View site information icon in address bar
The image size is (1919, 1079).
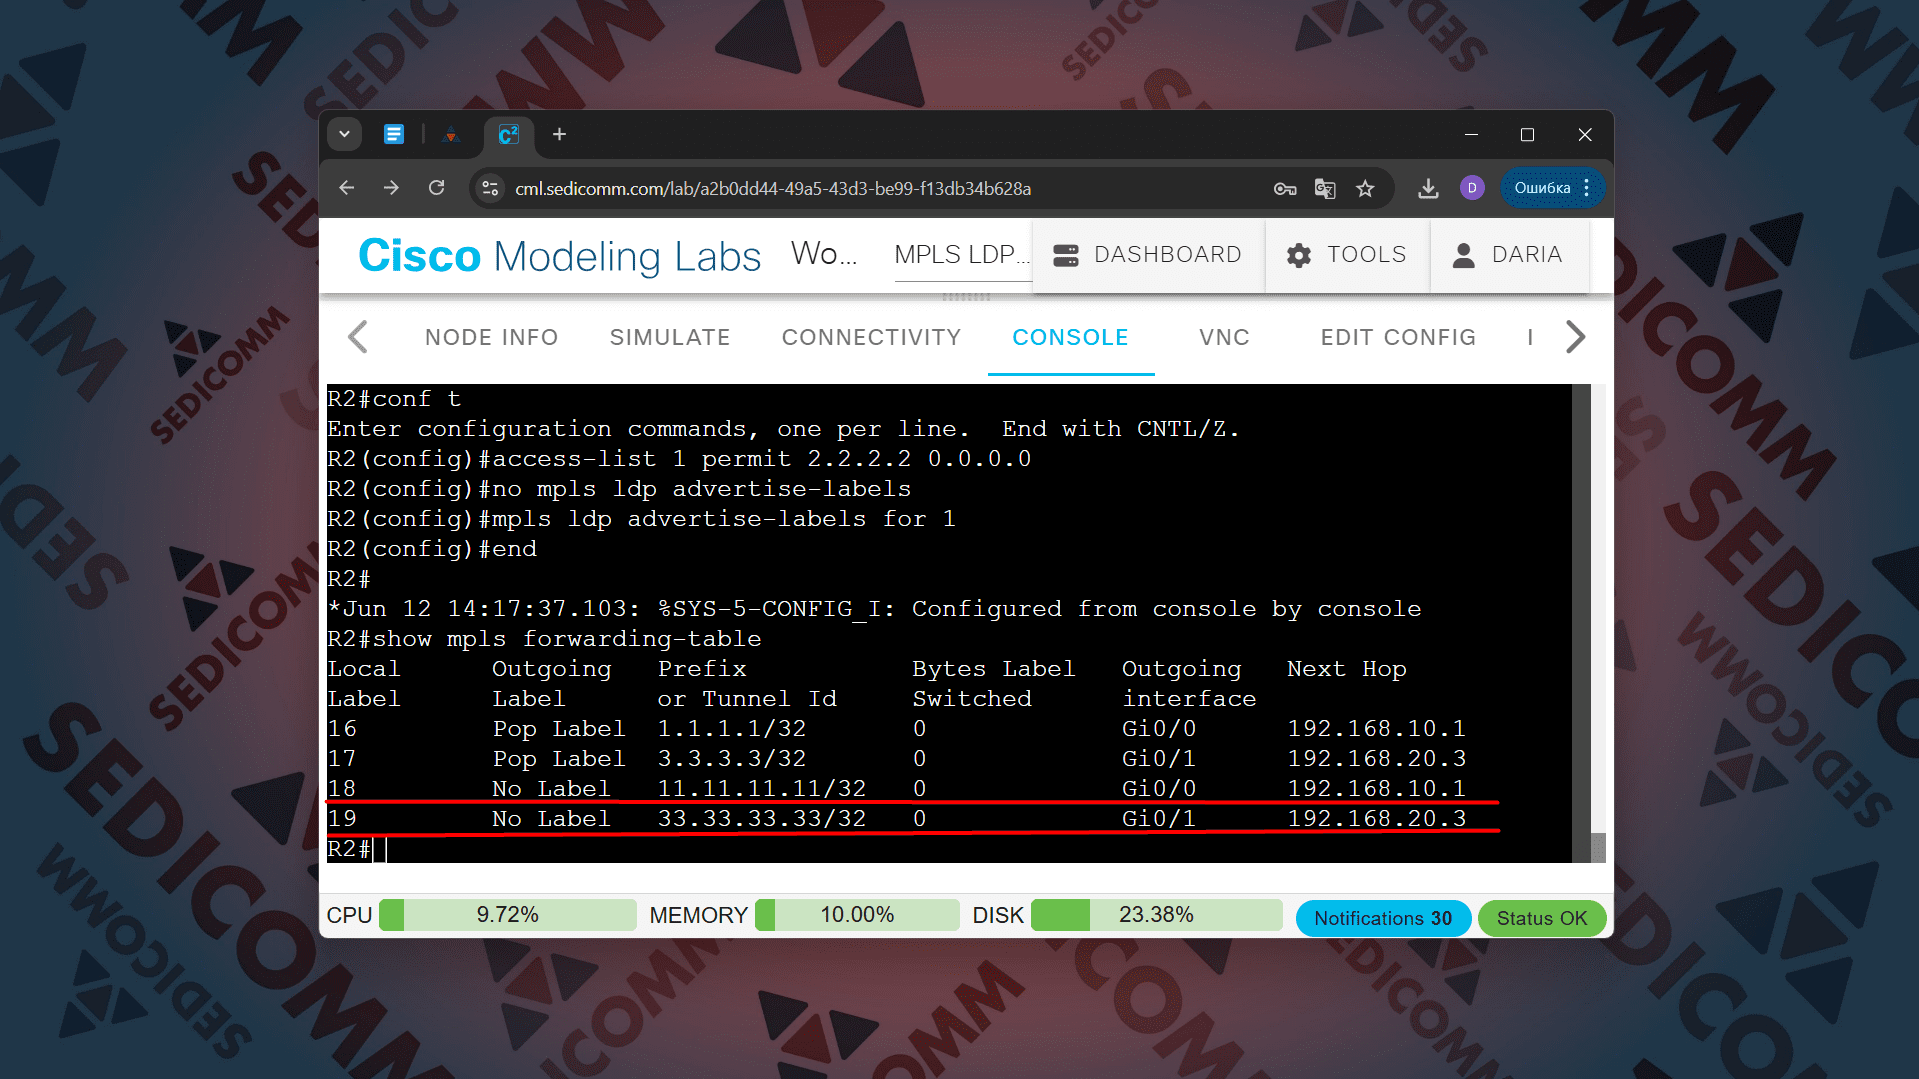click(x=490, y=188)
